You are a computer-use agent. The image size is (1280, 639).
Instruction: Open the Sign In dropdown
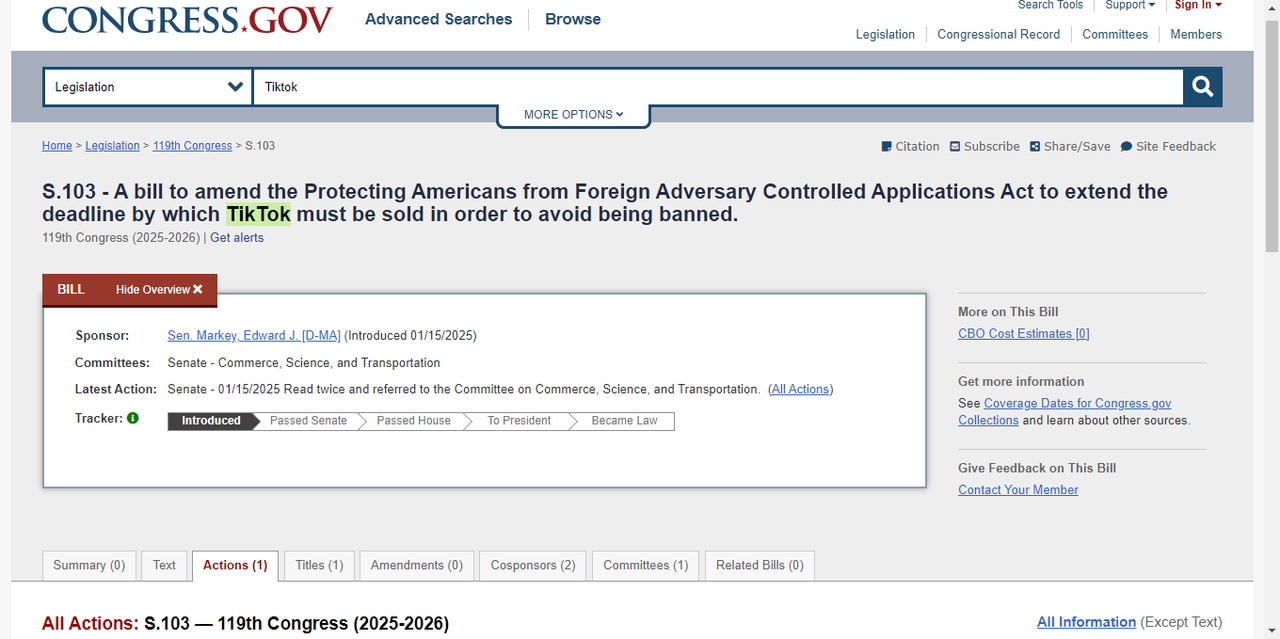(x=1198, y=5)
